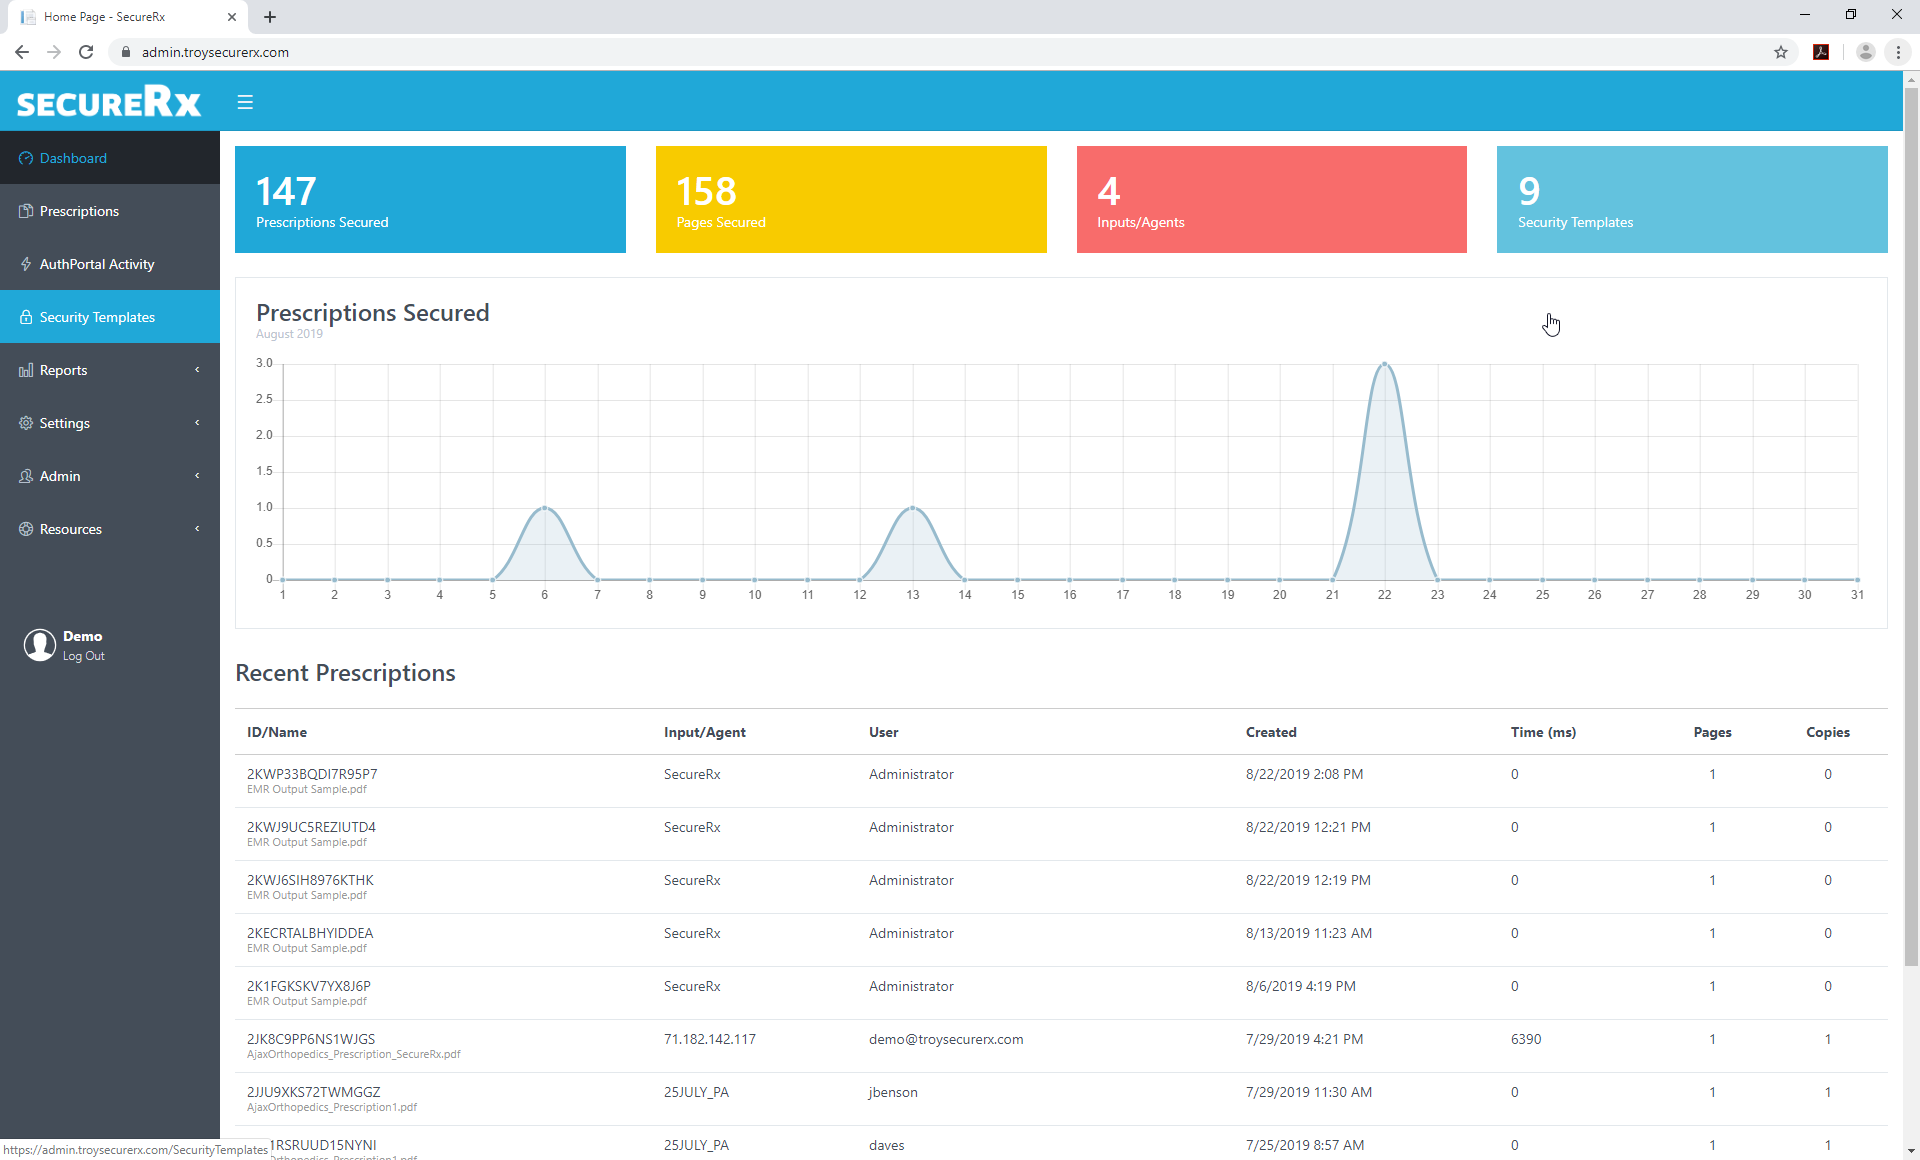Click the hamburger menu toggle icon
Screen dimensions: 1920x1160
(x=245, y=102)
